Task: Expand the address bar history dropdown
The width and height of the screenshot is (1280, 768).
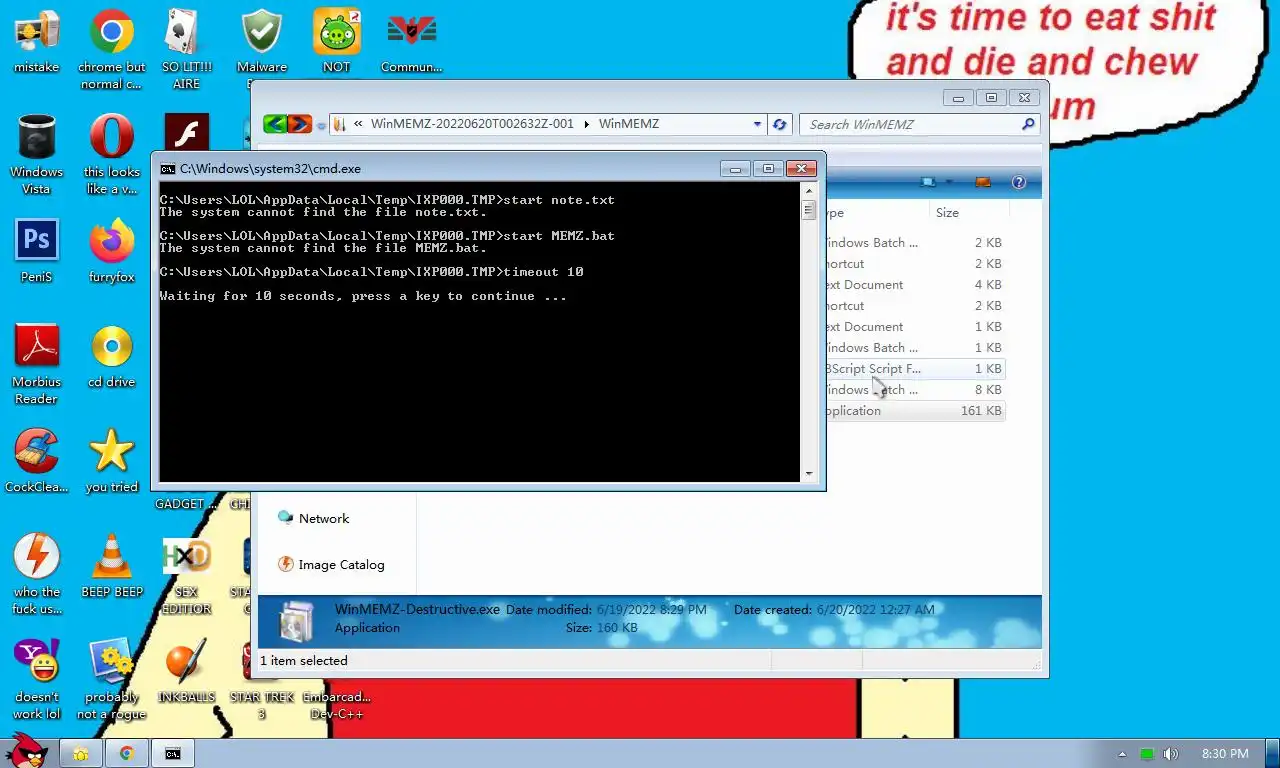Action: (757, 124)
